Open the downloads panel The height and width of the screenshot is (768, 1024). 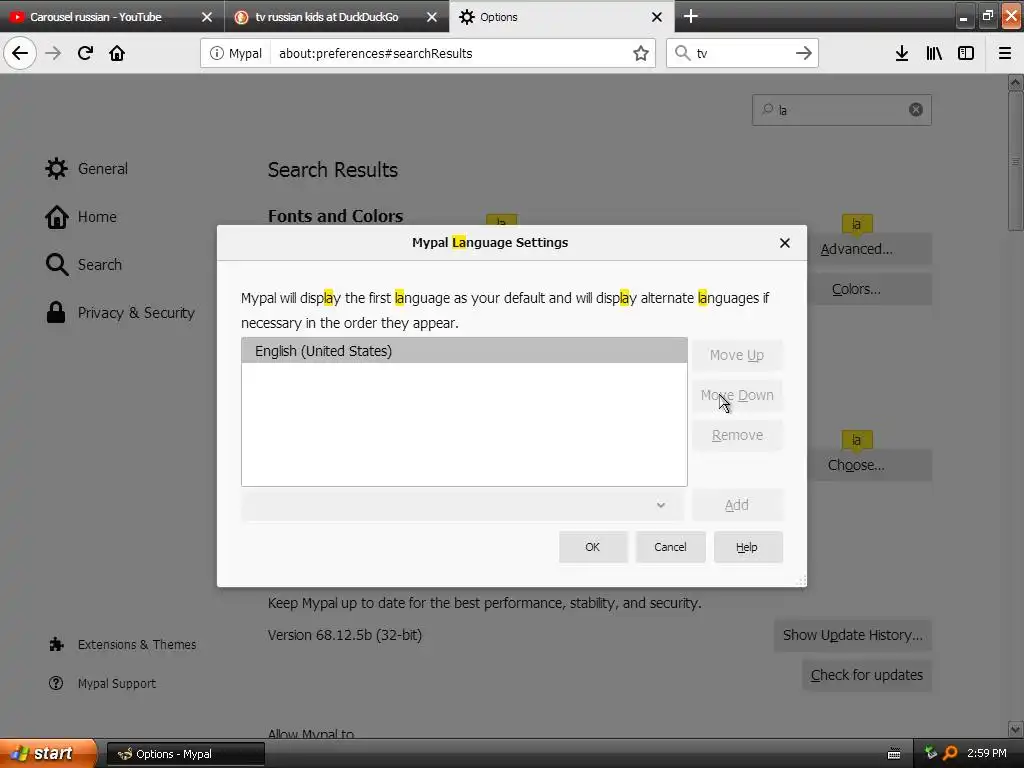click(x=902, y=54)
